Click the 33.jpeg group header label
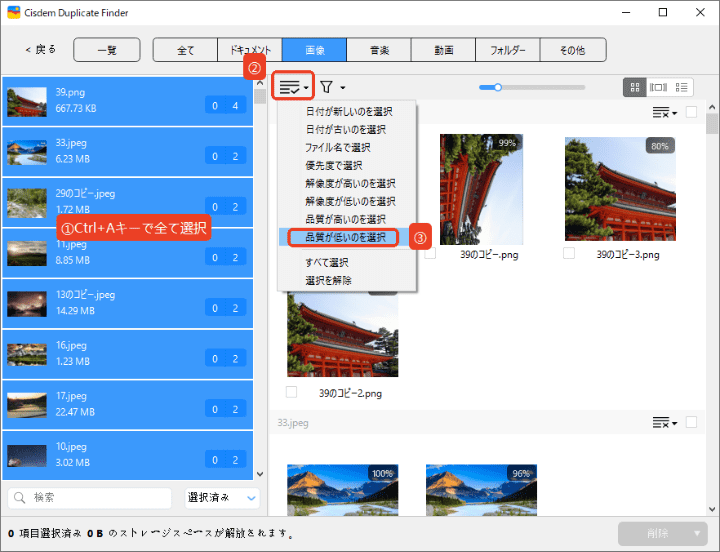The image size is (720, 552). tap(293, 422)
